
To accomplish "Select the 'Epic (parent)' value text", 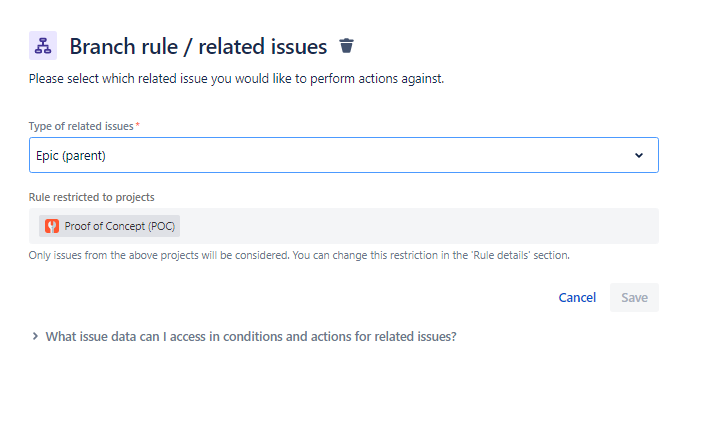I will [71, 156].
